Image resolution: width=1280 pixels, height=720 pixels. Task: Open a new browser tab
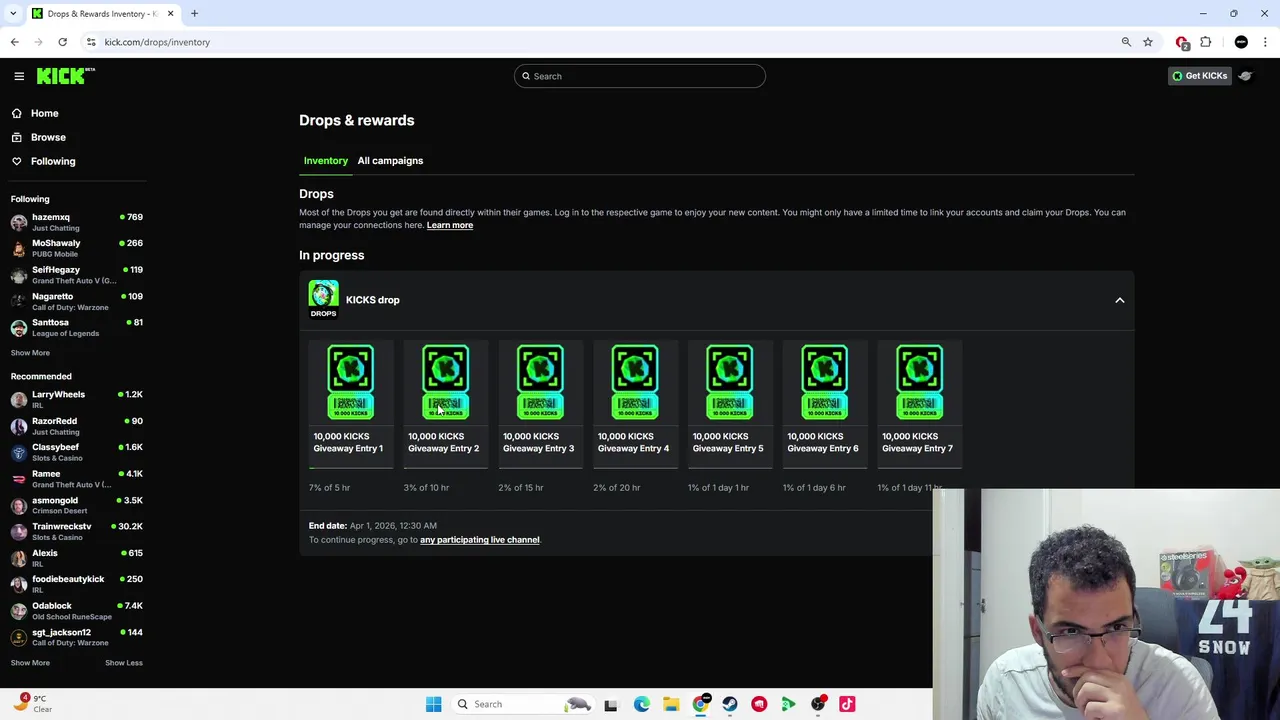(194, 14)
